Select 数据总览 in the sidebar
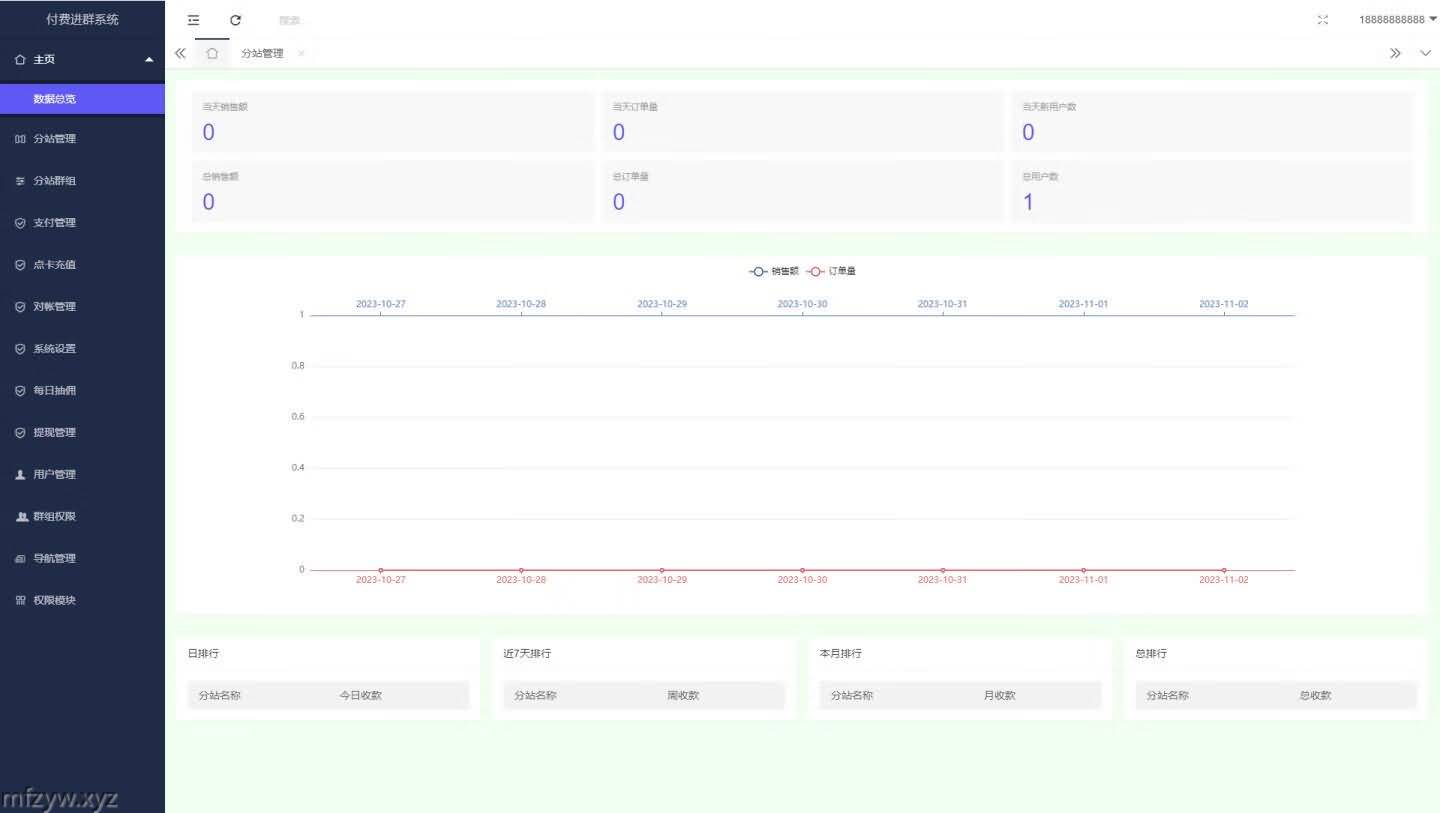 55,99
